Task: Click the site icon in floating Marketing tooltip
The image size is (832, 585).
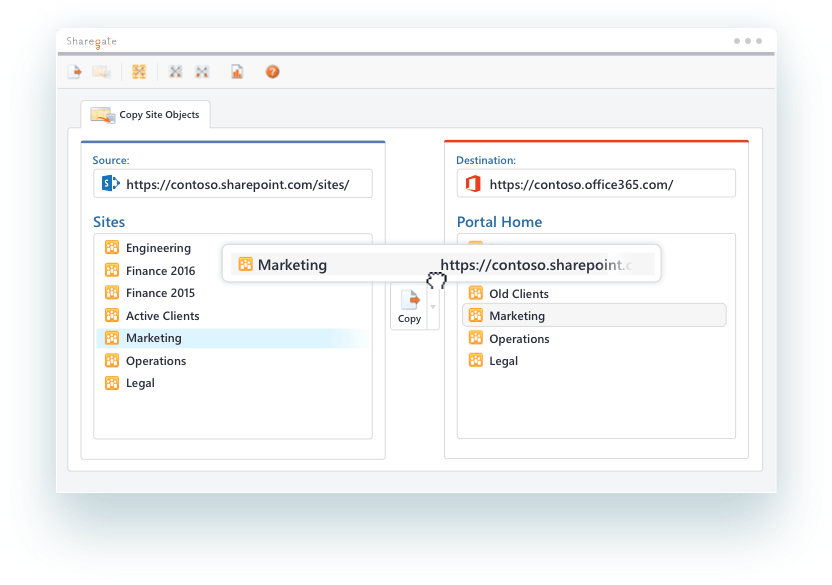Action: tap(245, 264)
